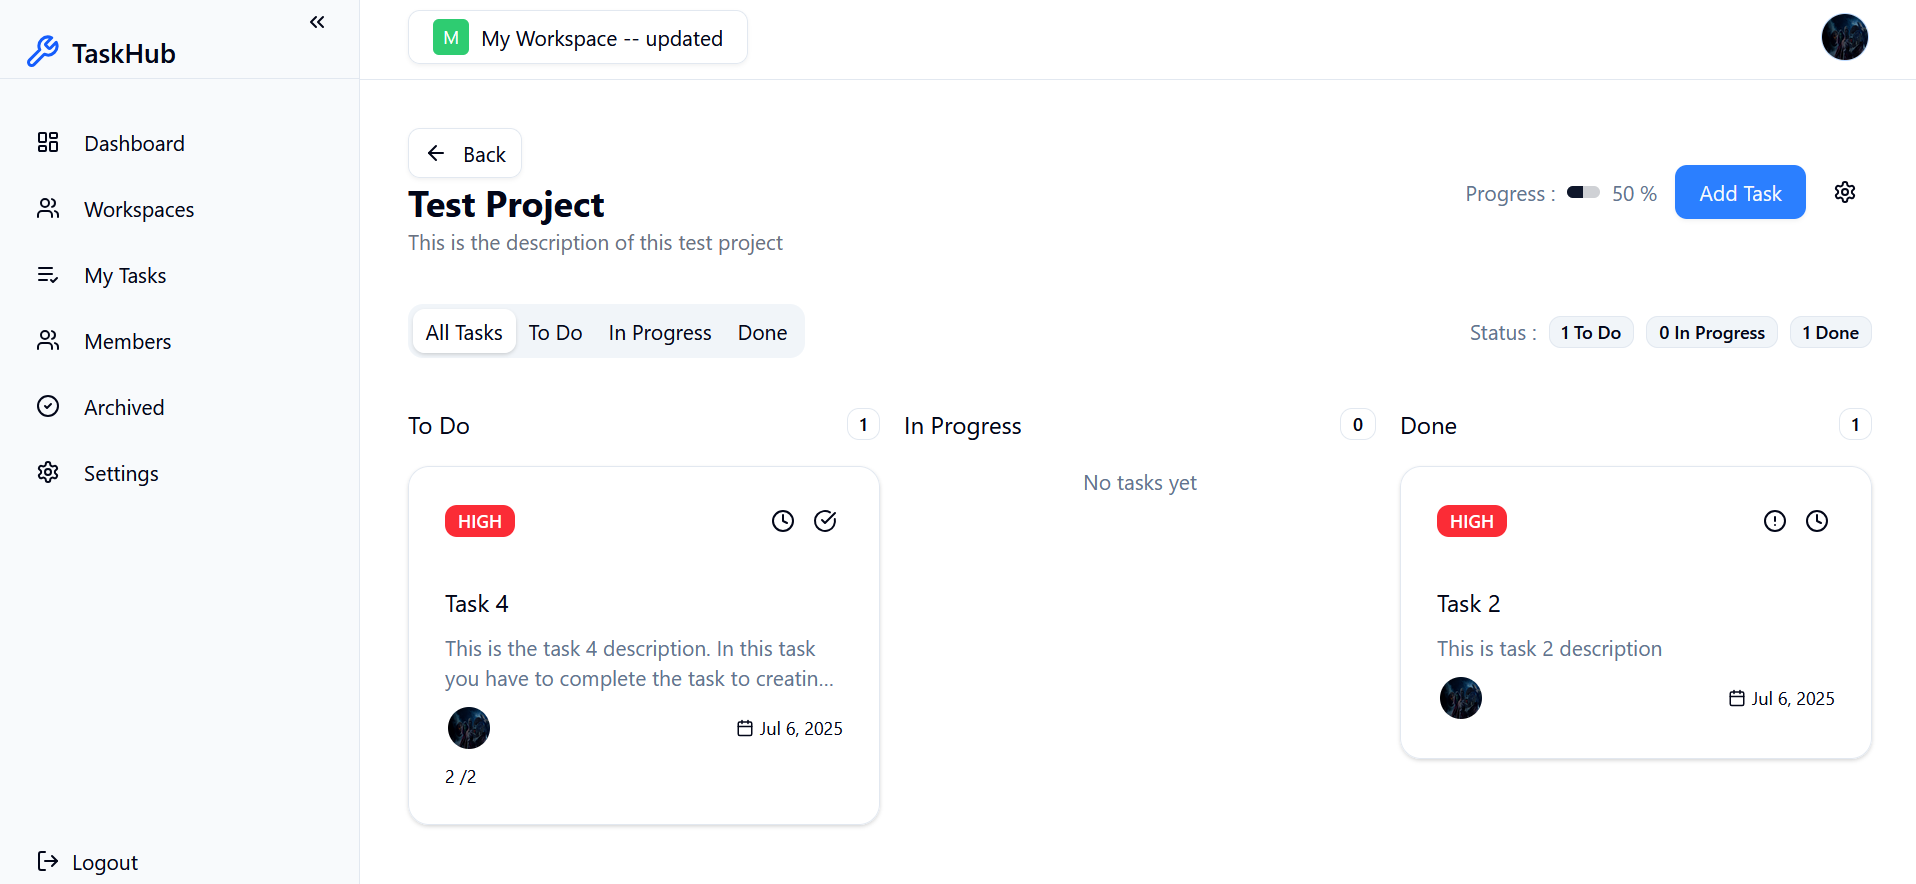This screenshot has width=1916, height=884.
Task: Click assignee avatar on Task 4
Action: [469, 728]
